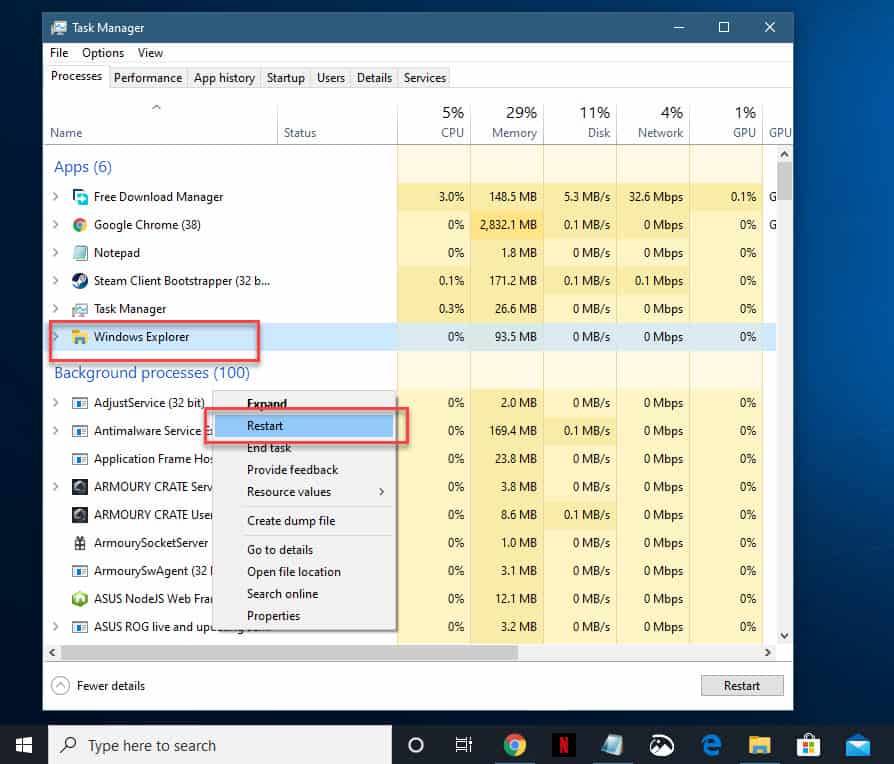Select the Notepad icon
The width and height of the screenshot is (894, 764).
click(80, 252)
